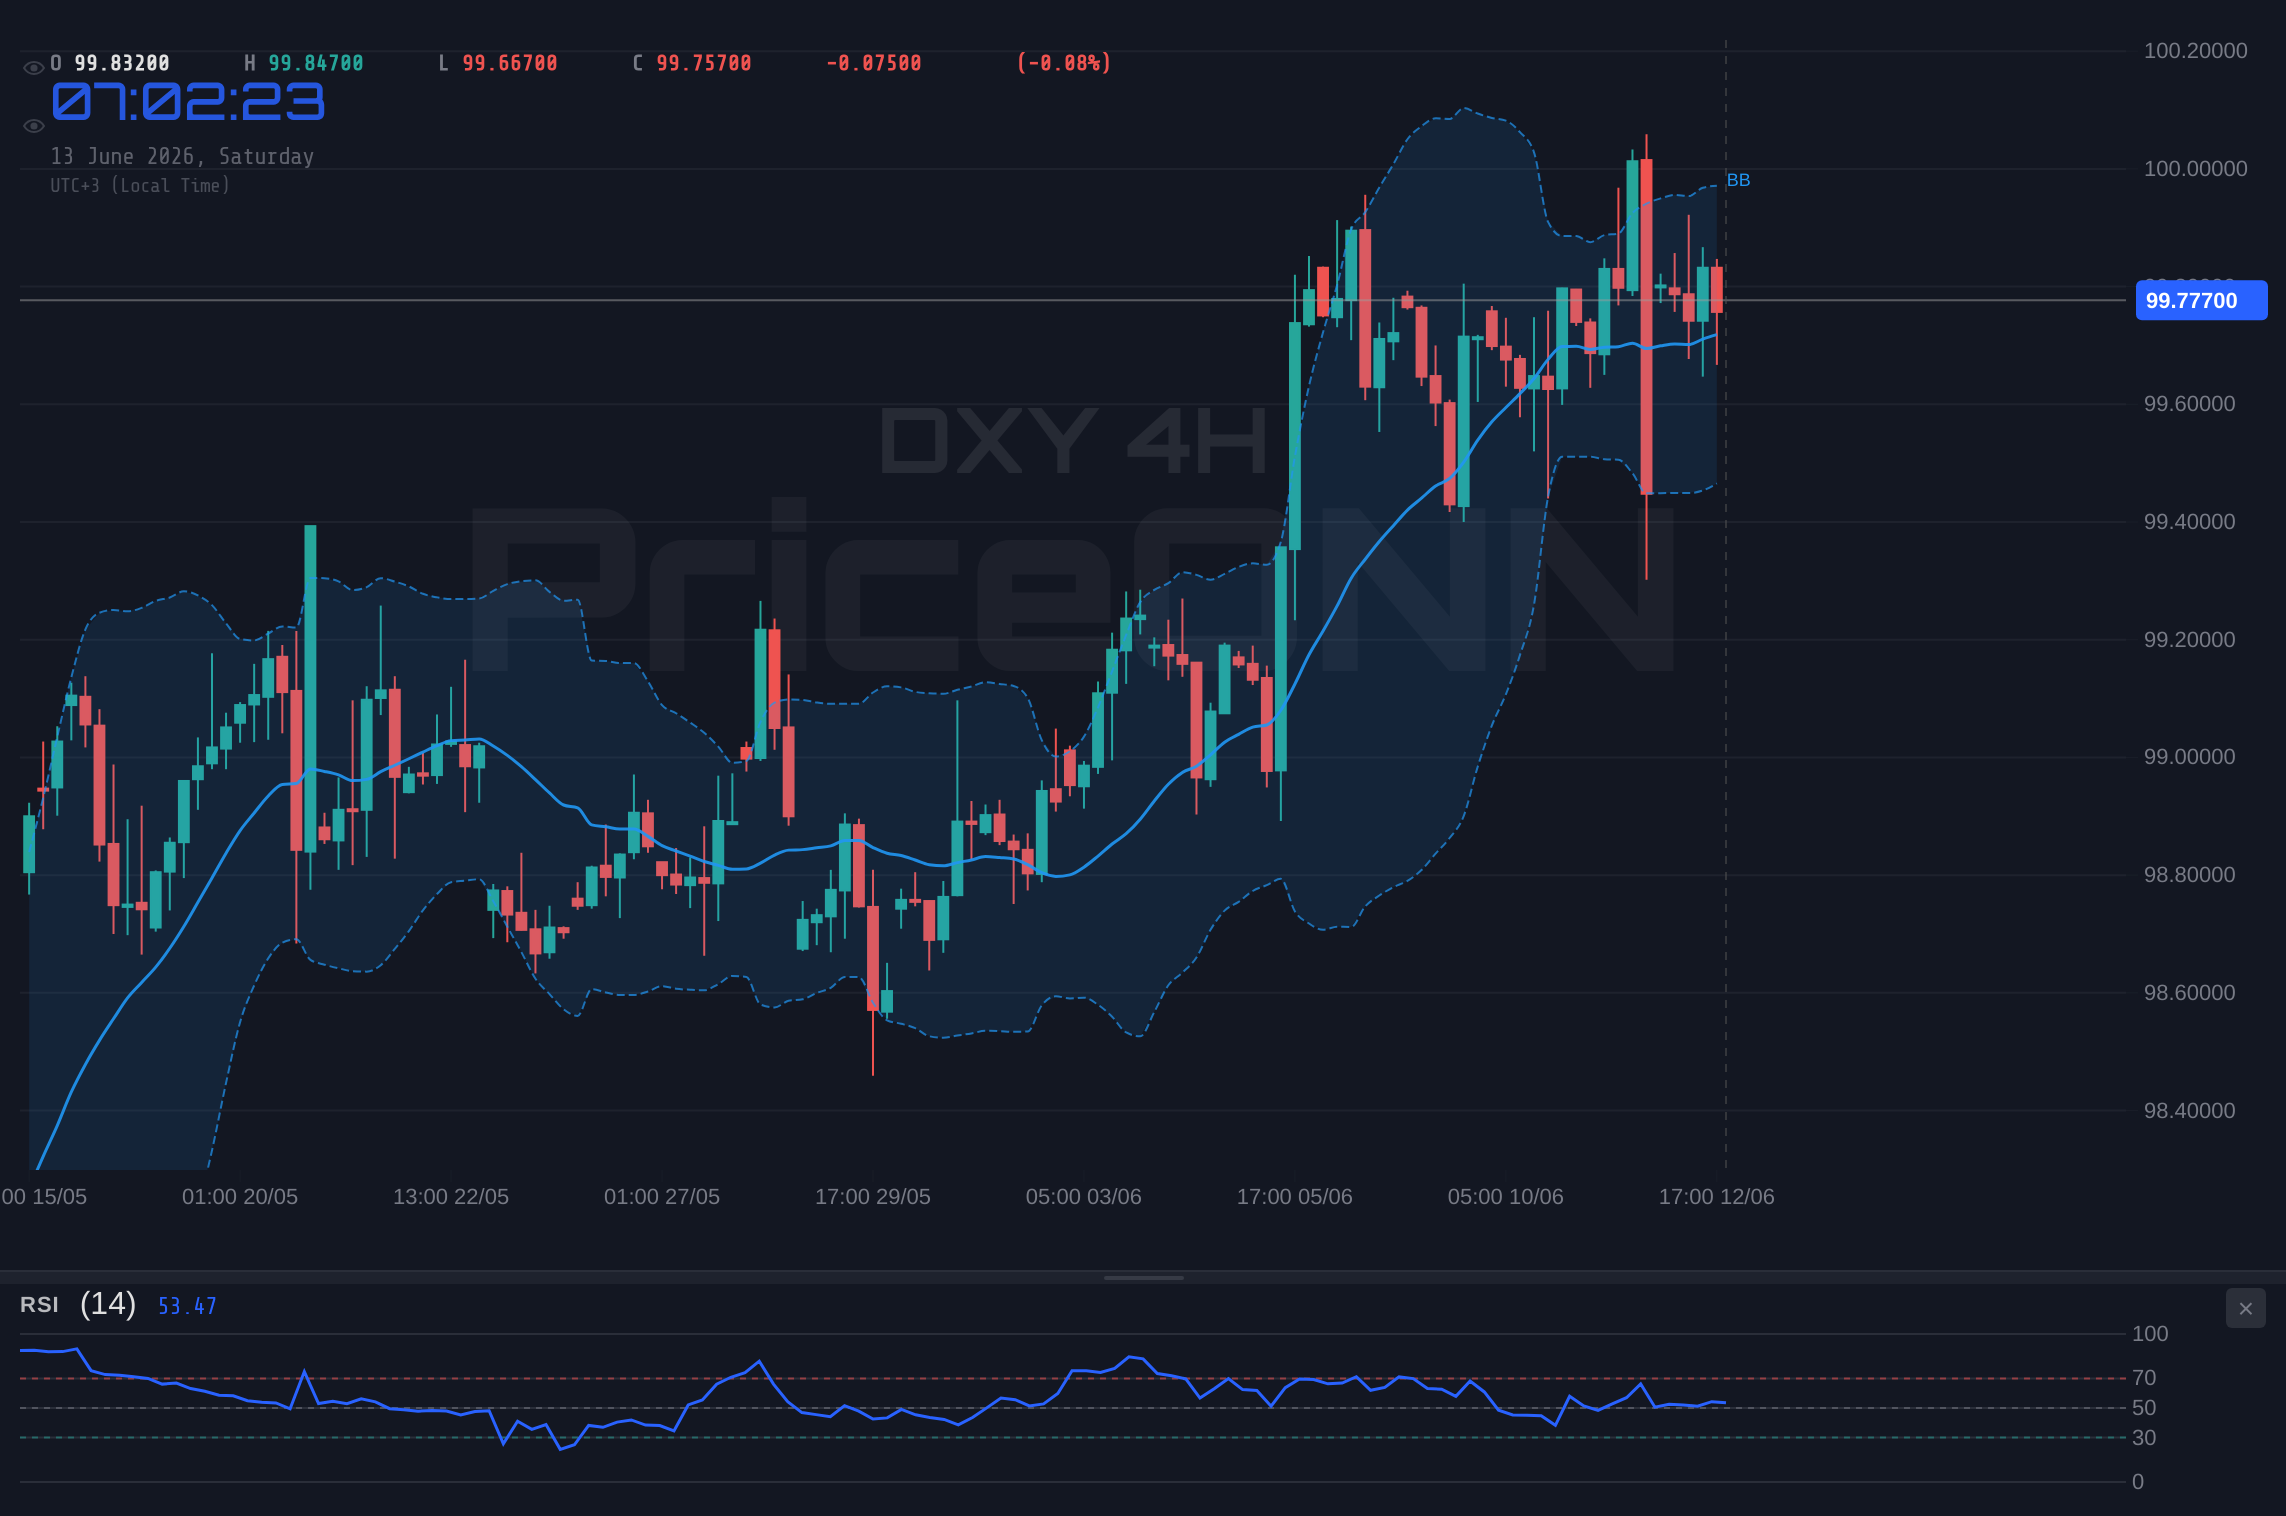
Task: Click the 98.60000 price axis label
Action: 2189,993
